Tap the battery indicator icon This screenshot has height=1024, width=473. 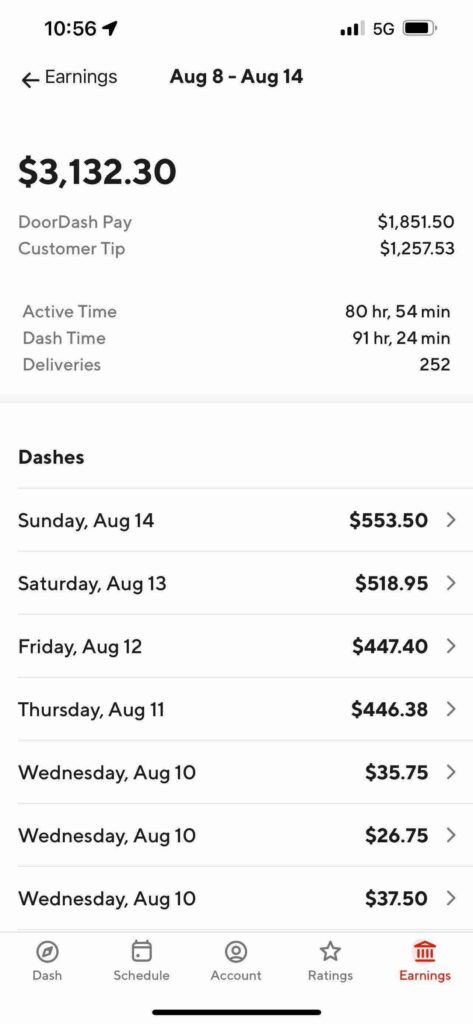[x=419, y=29]
